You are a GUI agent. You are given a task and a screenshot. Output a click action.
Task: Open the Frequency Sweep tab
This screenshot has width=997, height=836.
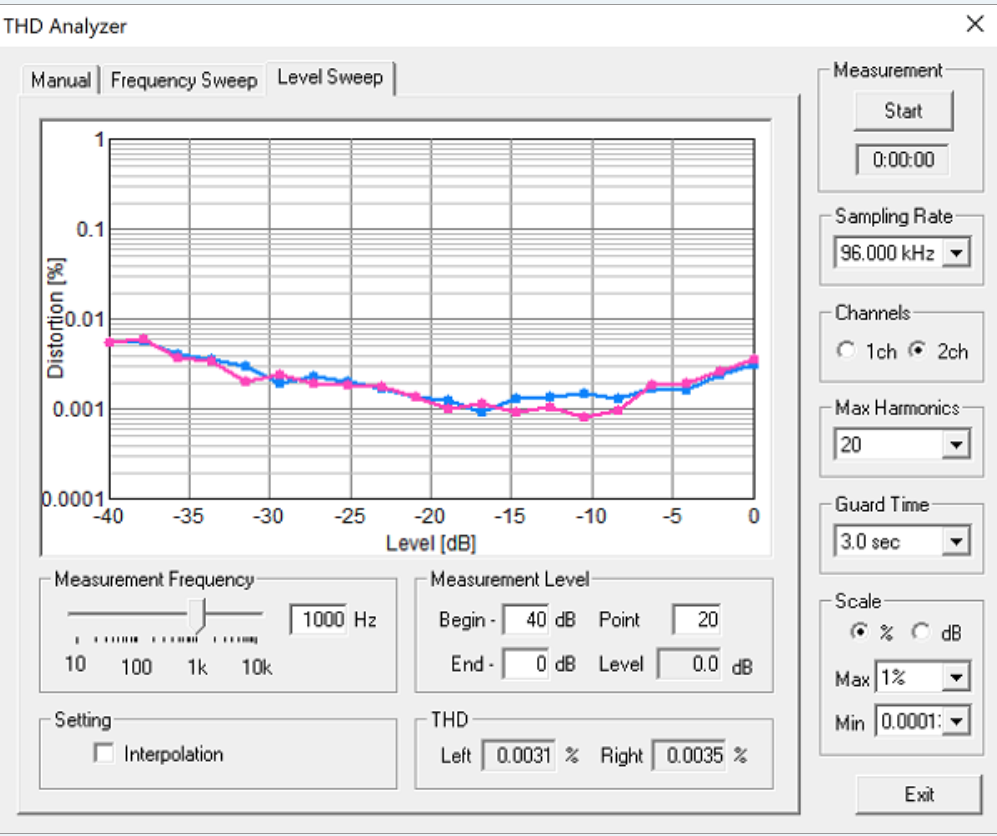183,80
